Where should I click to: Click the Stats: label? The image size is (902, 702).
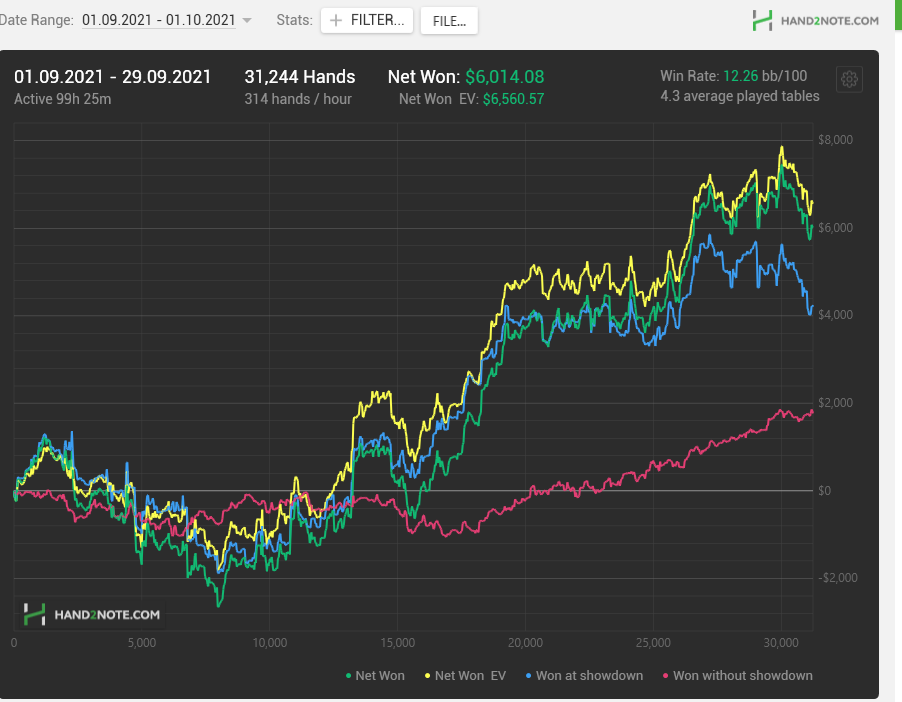tap(295, 20)
